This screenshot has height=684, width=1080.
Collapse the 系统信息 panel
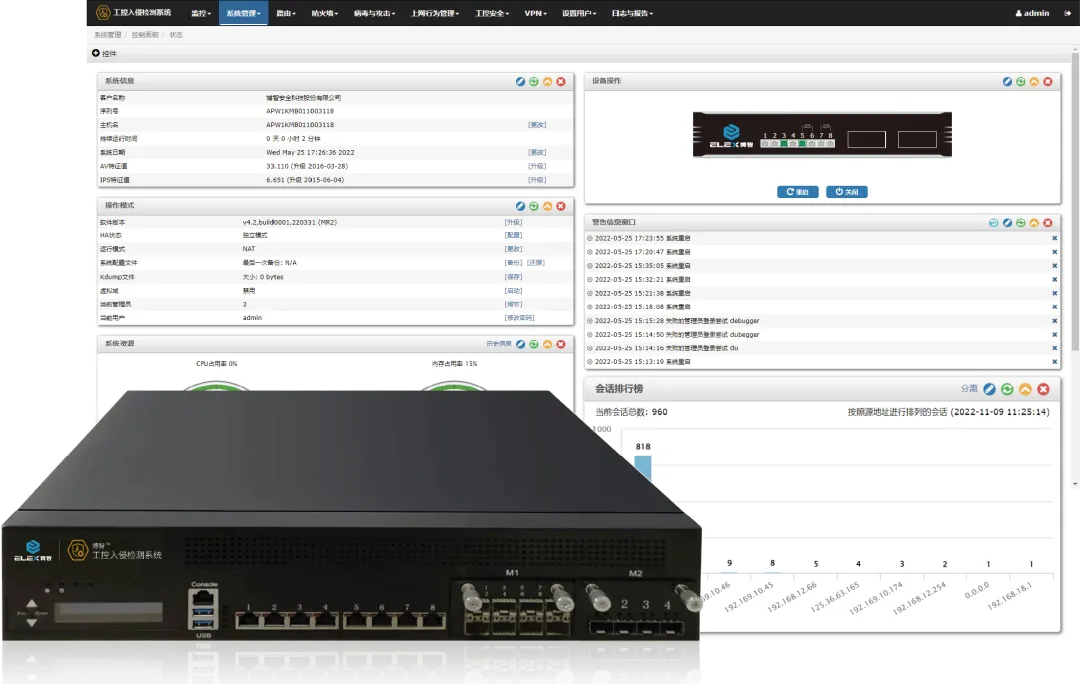click(x=548, y=81)
